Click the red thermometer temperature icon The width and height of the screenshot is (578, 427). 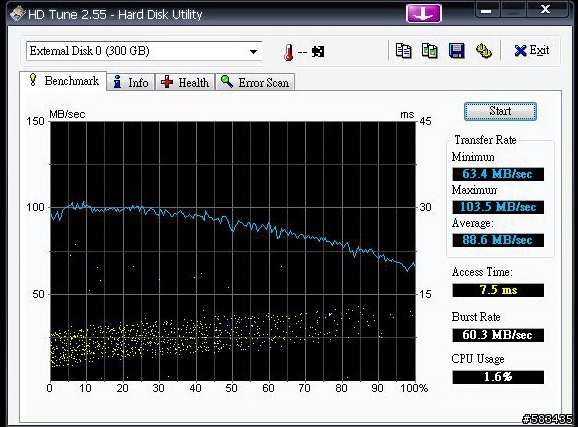coord(288,52)
